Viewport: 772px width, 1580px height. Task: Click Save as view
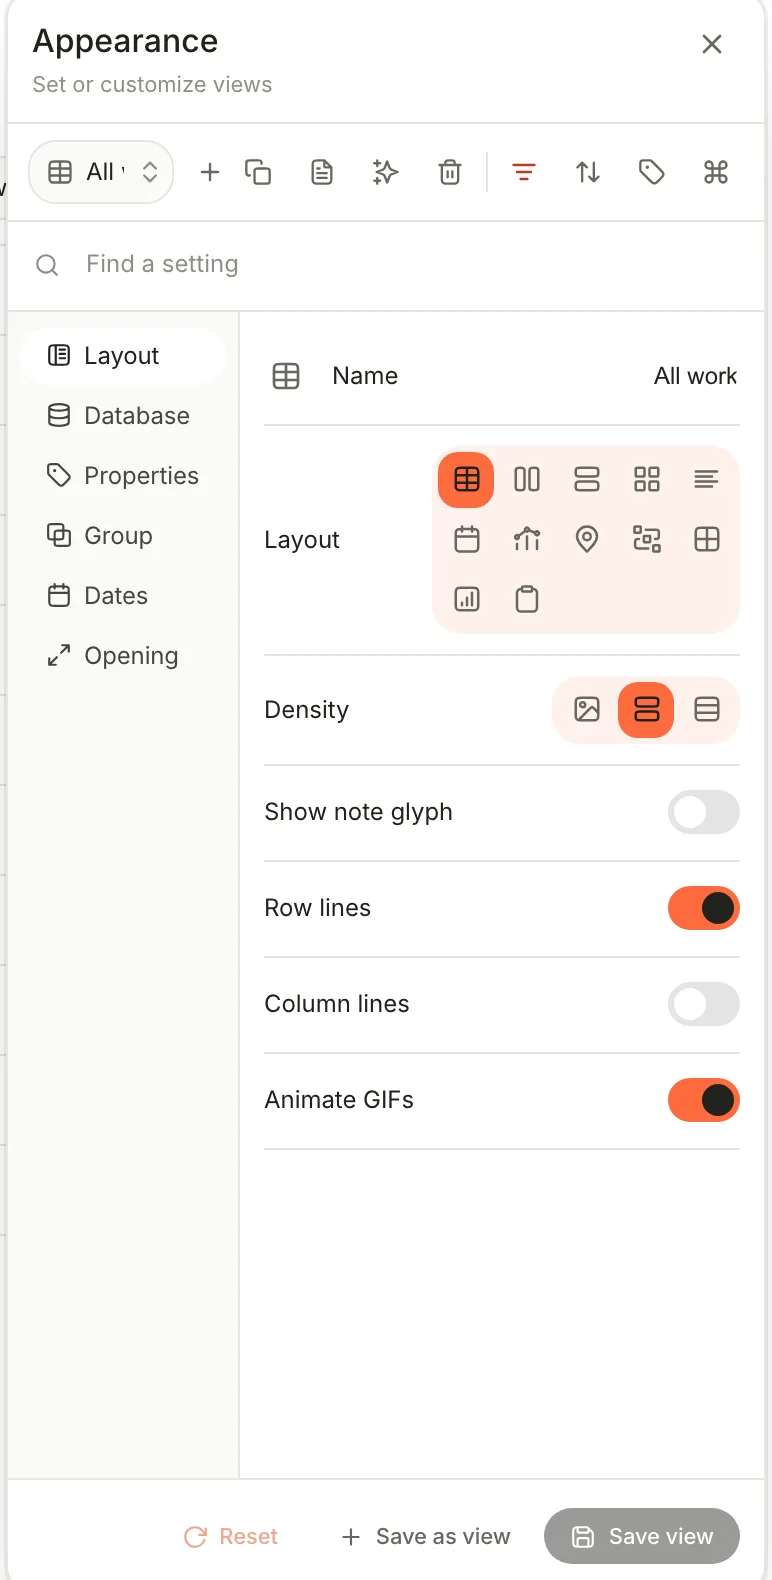click(x=426, y=1536)
